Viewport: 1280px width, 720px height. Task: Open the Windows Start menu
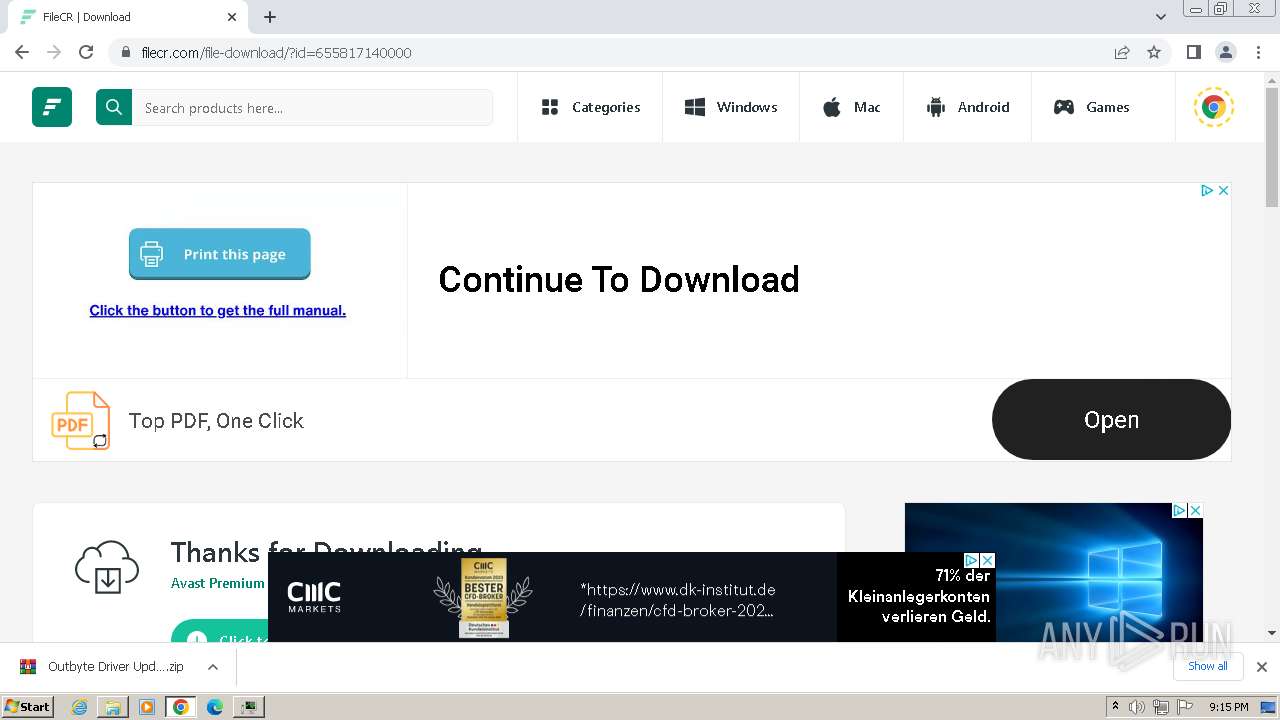click(x=28, y=706)
